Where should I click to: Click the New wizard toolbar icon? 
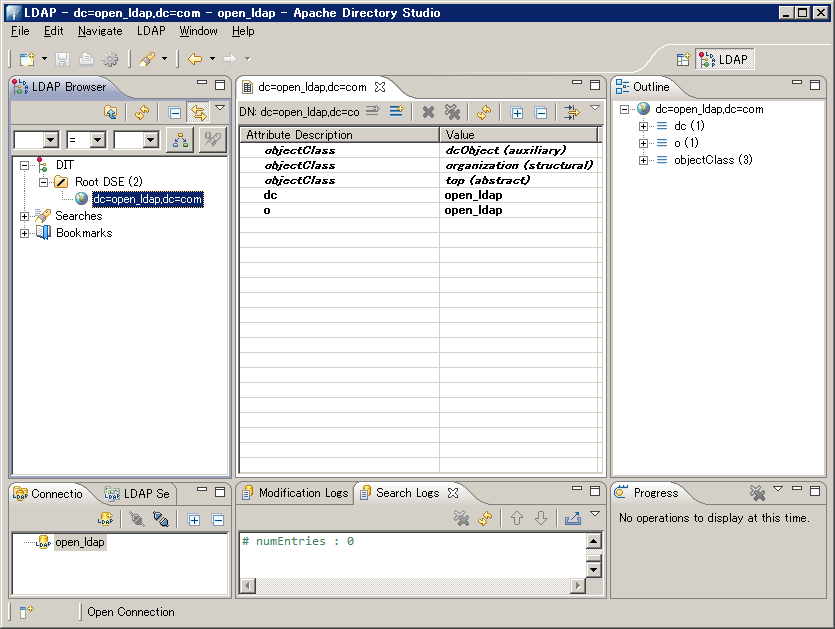(x=27, y=59)
